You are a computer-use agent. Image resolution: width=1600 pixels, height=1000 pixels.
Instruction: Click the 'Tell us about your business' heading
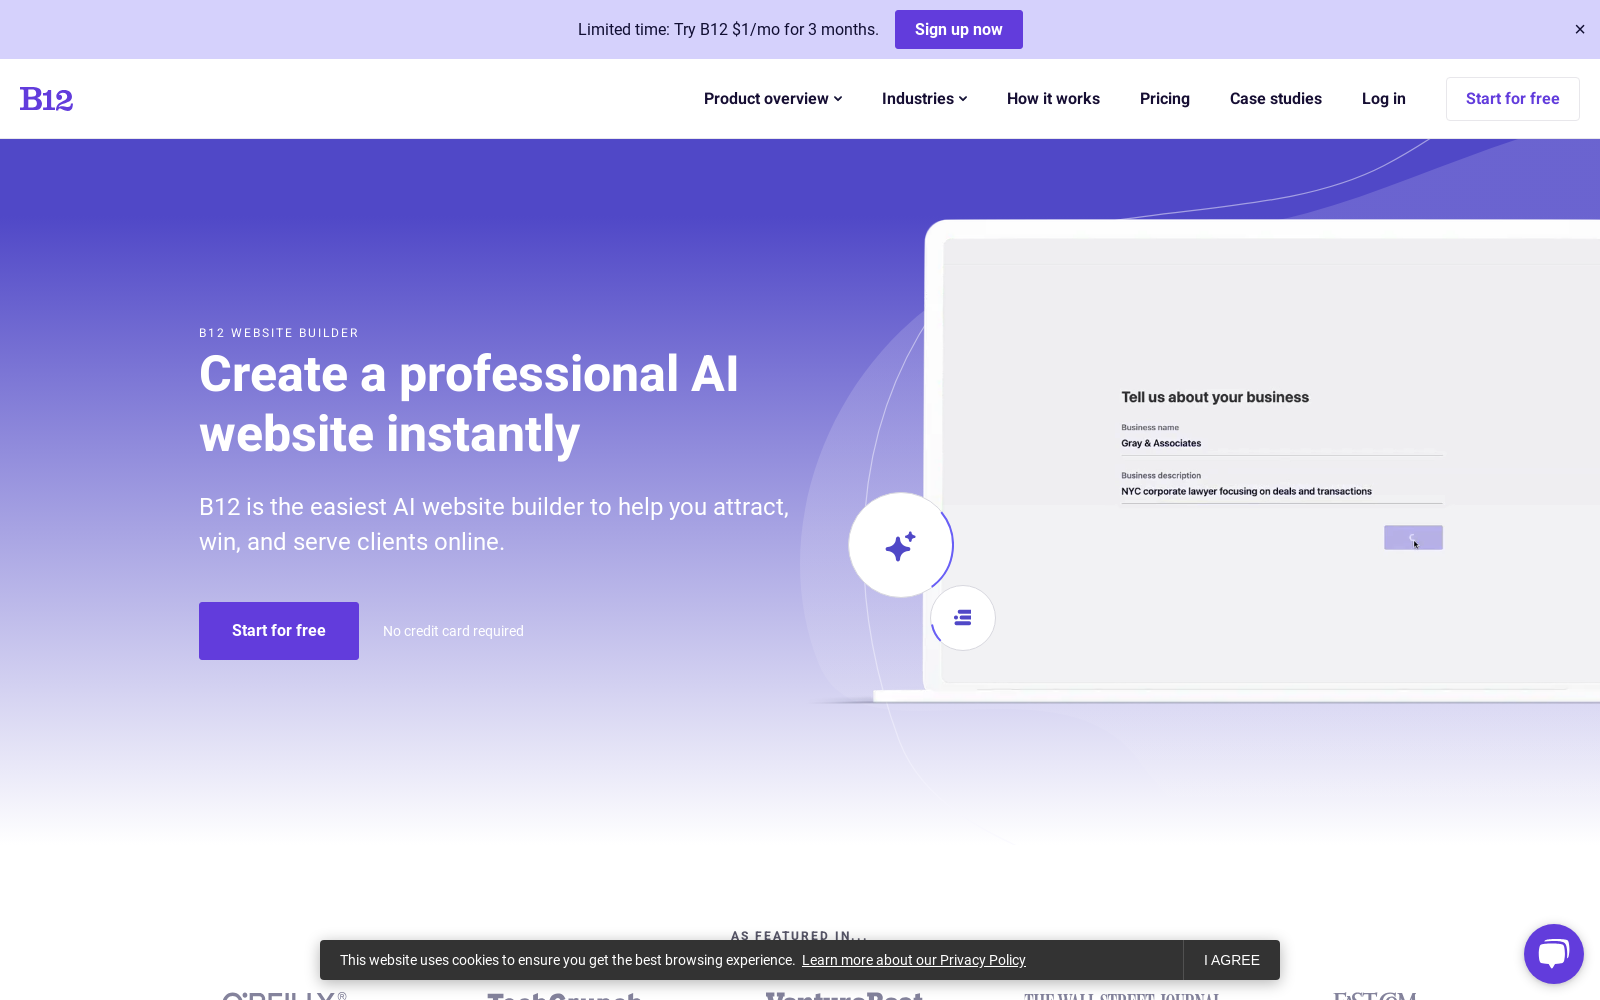point(1215,397)
